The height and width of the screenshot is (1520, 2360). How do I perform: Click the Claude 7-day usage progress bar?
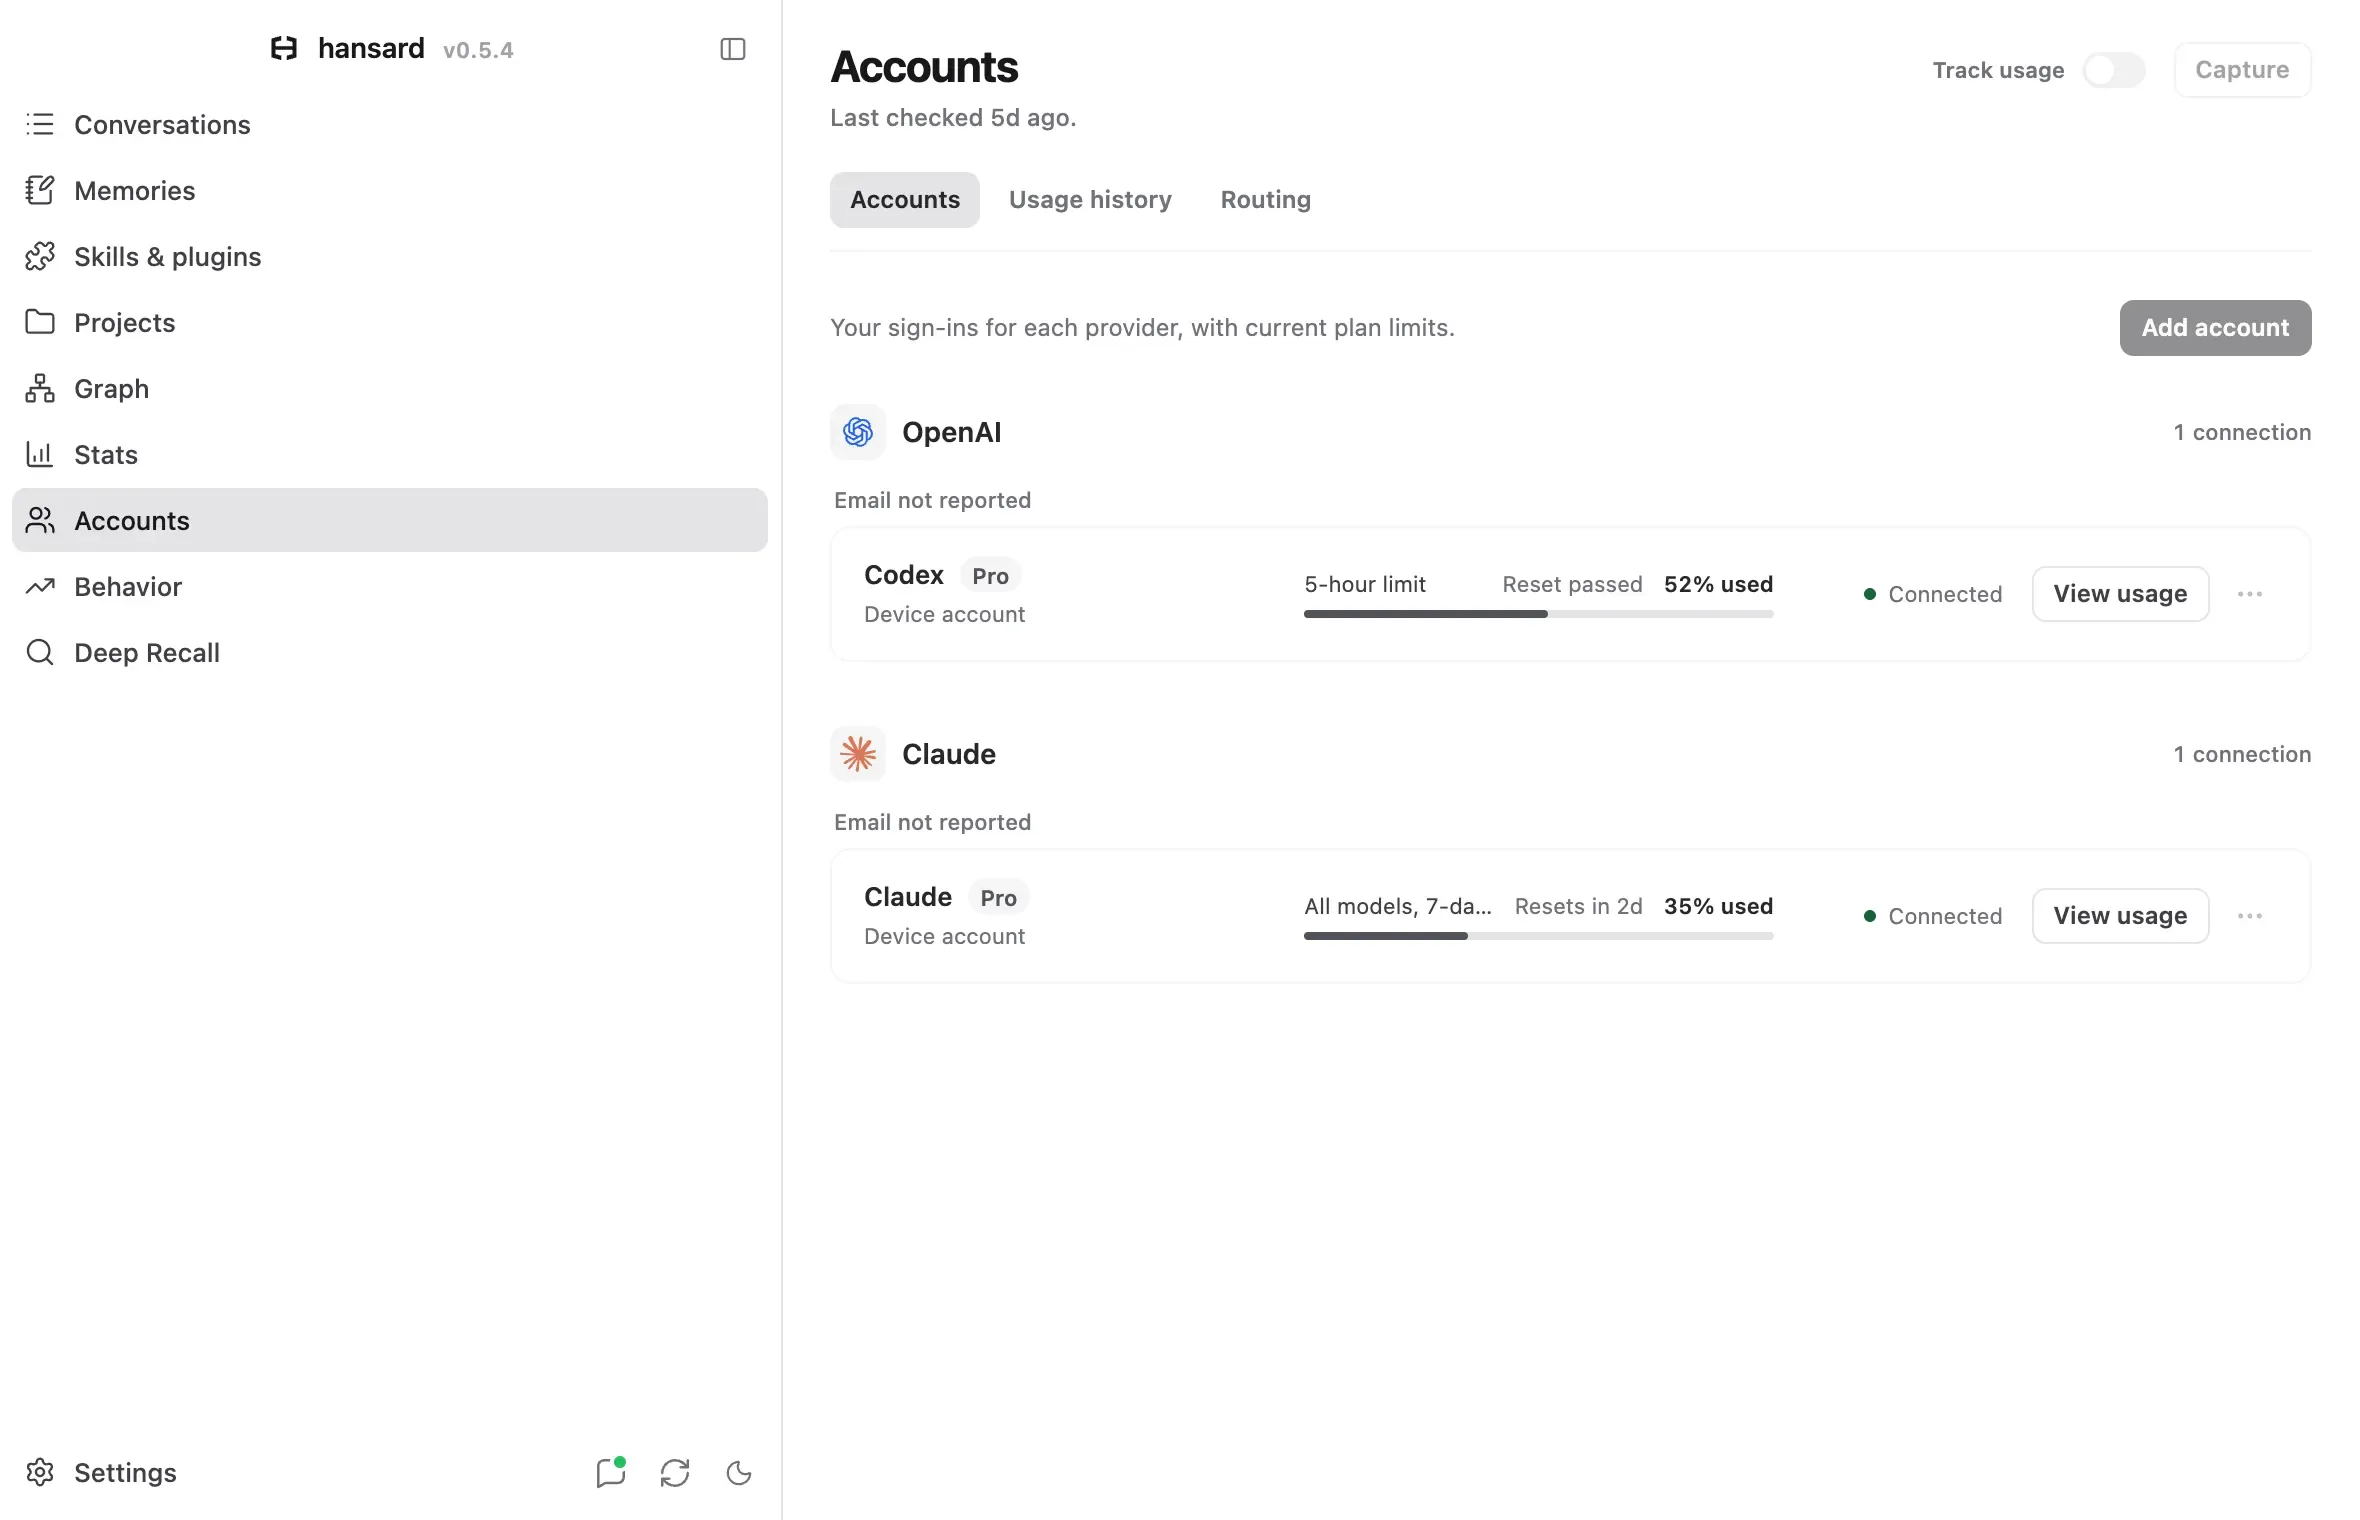click(1538, 936)
